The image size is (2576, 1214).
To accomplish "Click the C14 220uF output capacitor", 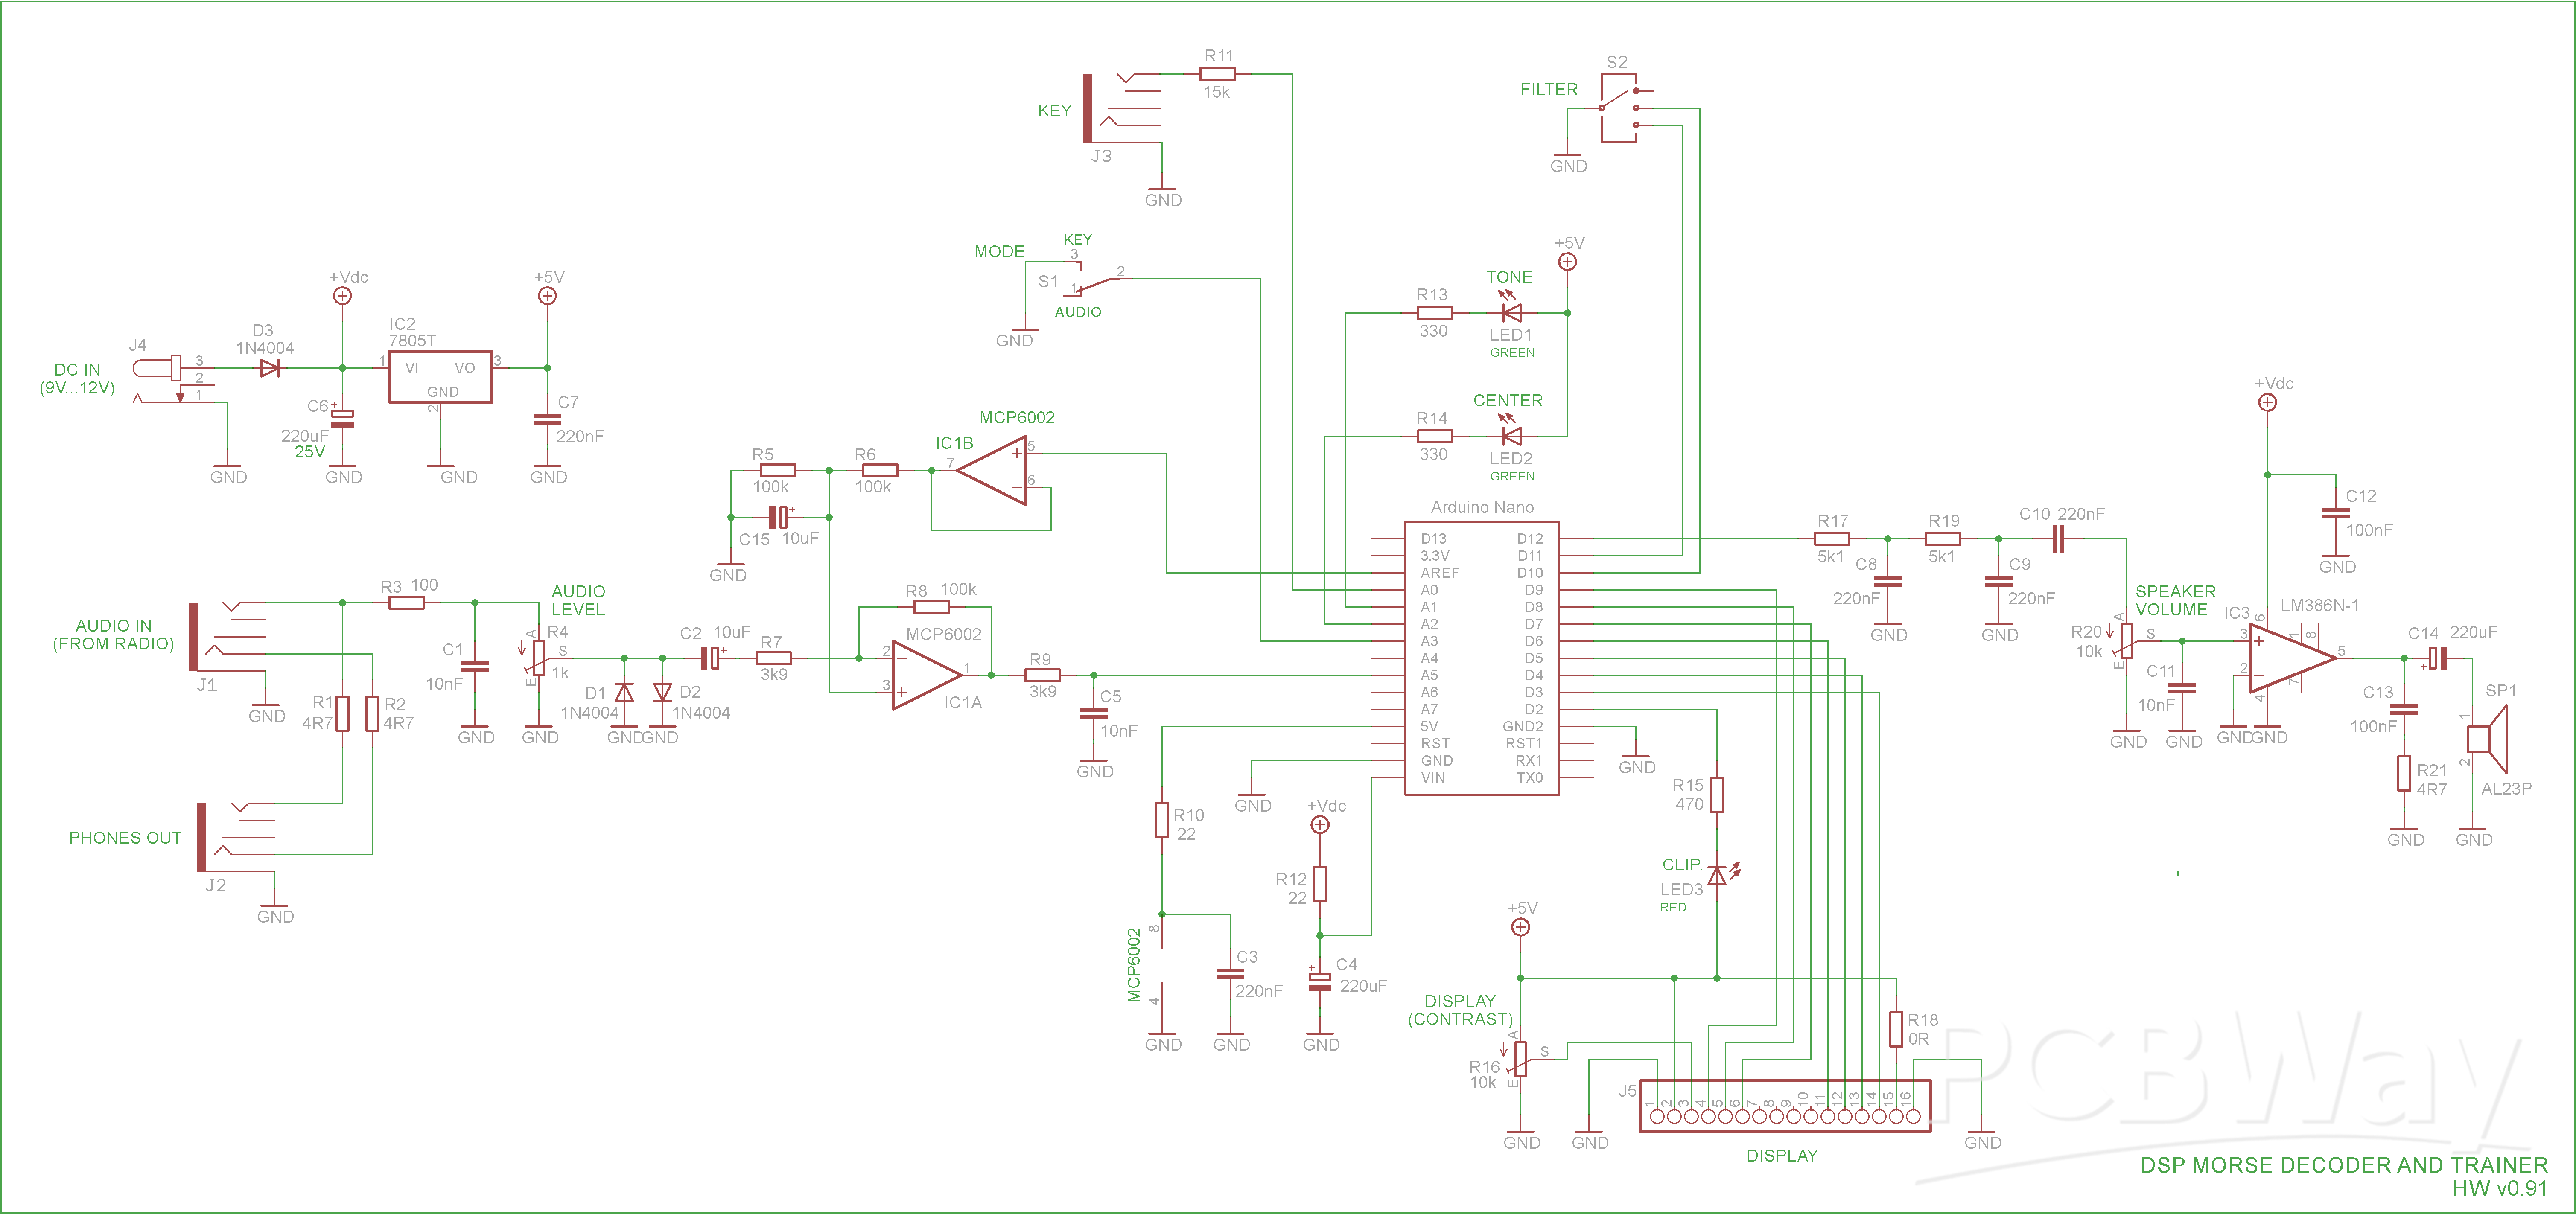I will pyautogui.click(x=2438, y=658).
